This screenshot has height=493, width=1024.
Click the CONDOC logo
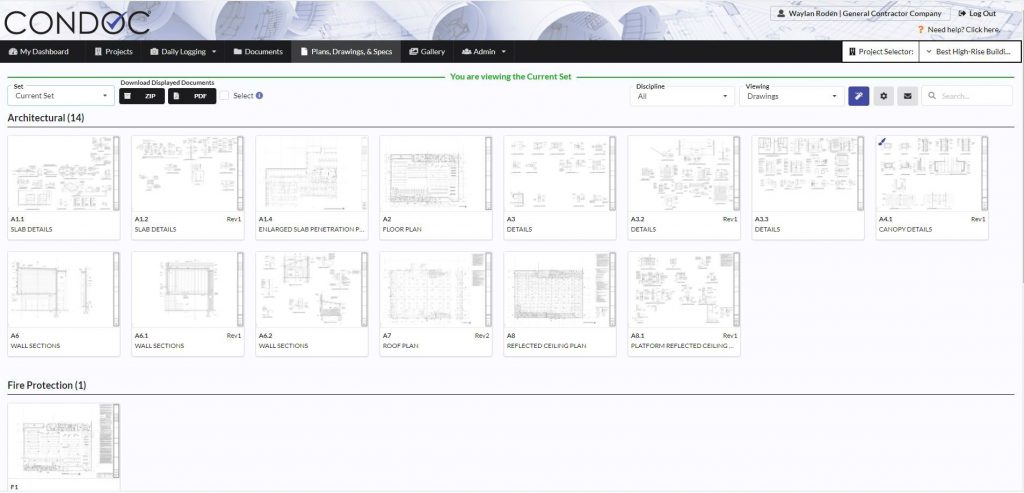[x=77, y=22]
